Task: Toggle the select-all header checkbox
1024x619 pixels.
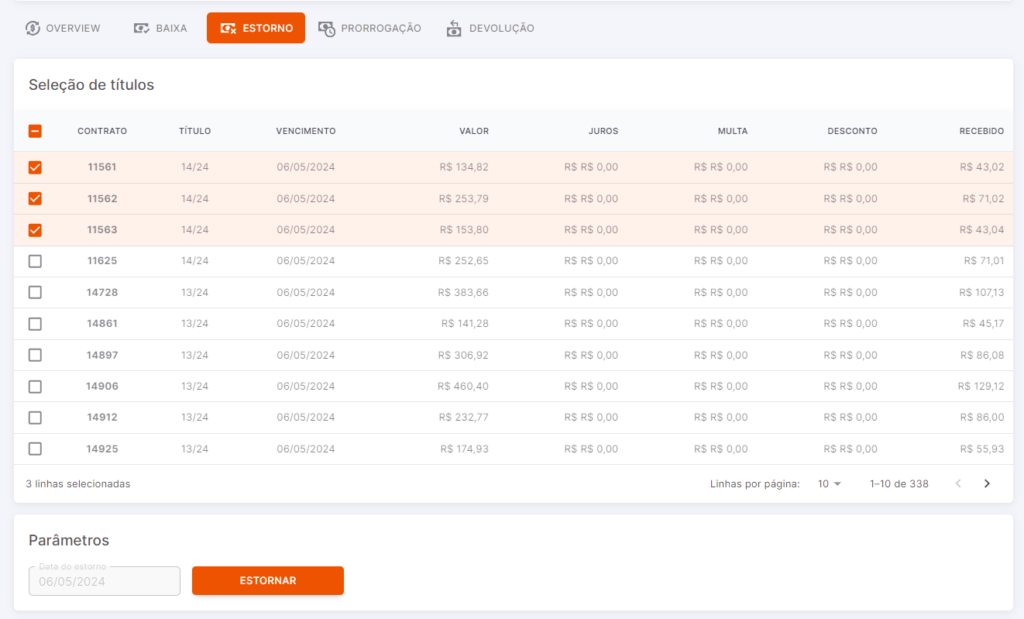Action: coord(35,131)
